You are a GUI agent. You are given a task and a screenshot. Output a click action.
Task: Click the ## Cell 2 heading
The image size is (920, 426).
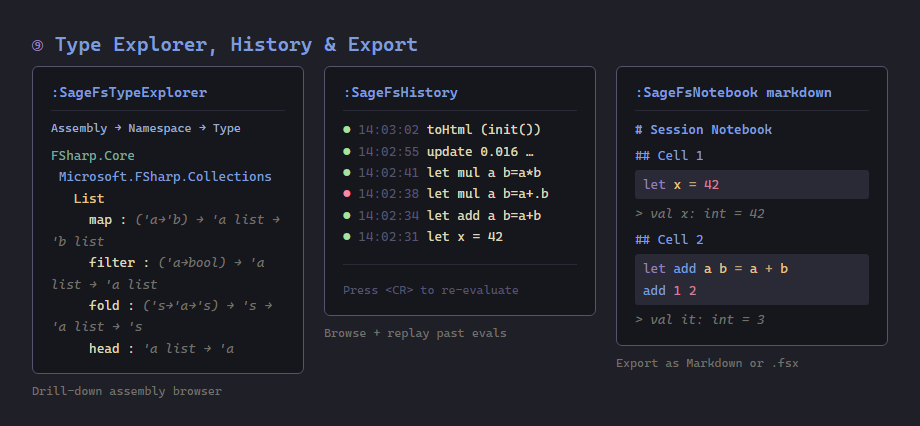coord(669,239)
